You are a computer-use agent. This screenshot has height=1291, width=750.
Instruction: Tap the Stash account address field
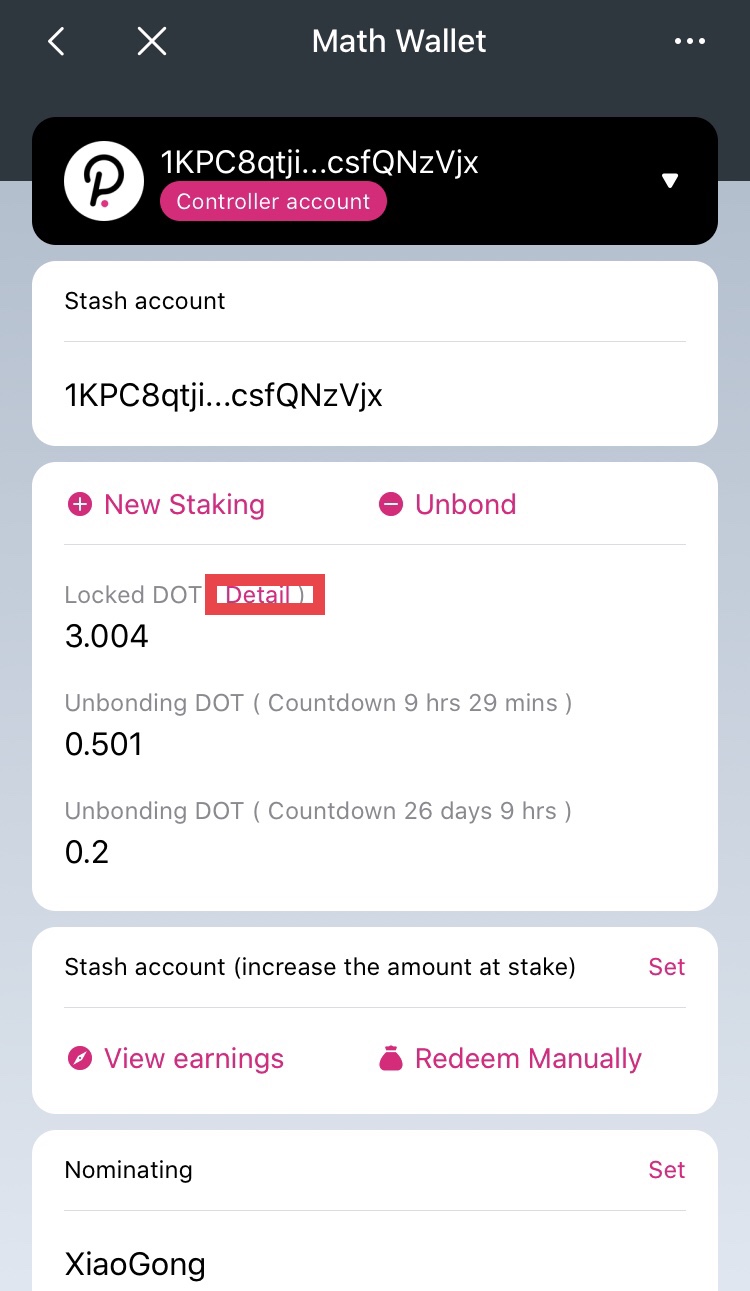223,395
